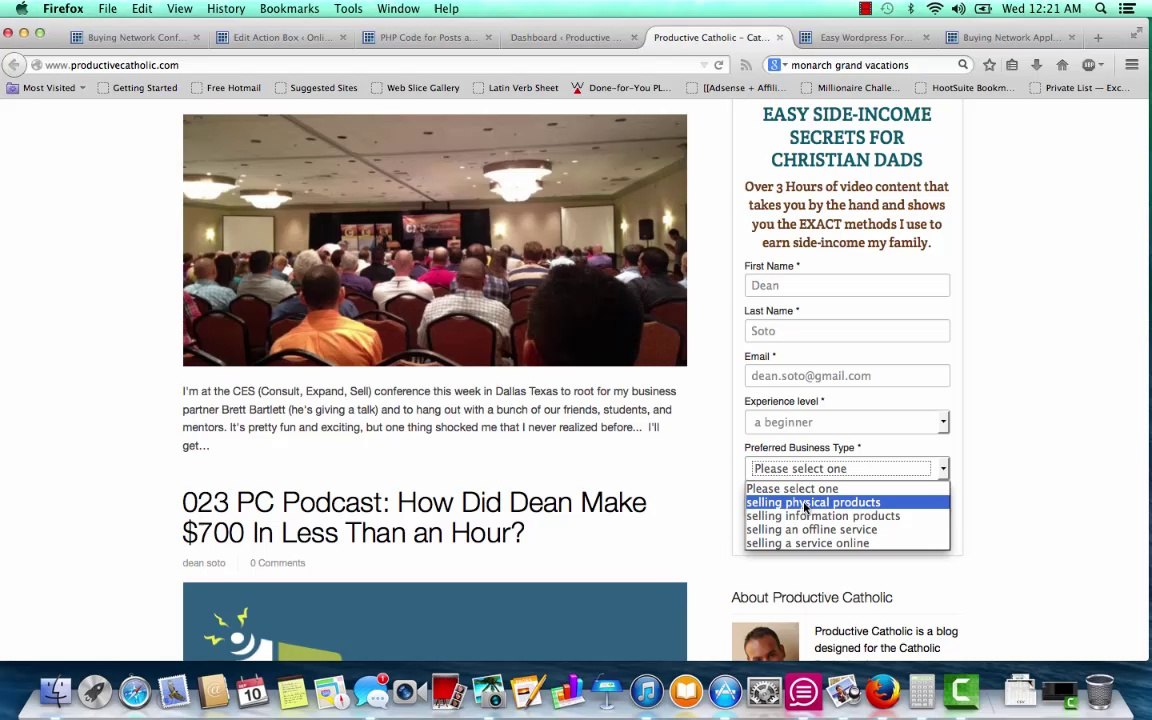
Task: Switch to 'Buying Network Conf...' tab
Action: [x=137, y=37]
